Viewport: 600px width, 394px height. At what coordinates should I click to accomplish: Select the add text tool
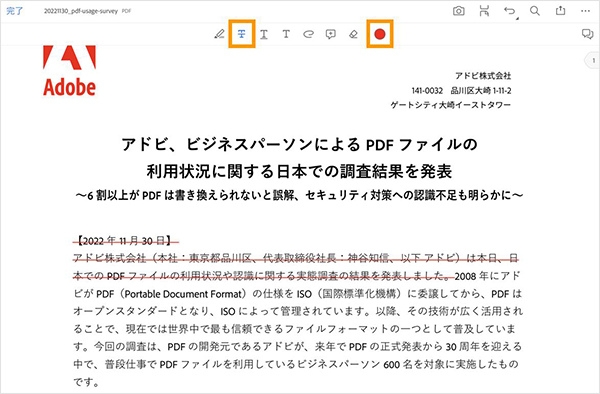(286, 34)
